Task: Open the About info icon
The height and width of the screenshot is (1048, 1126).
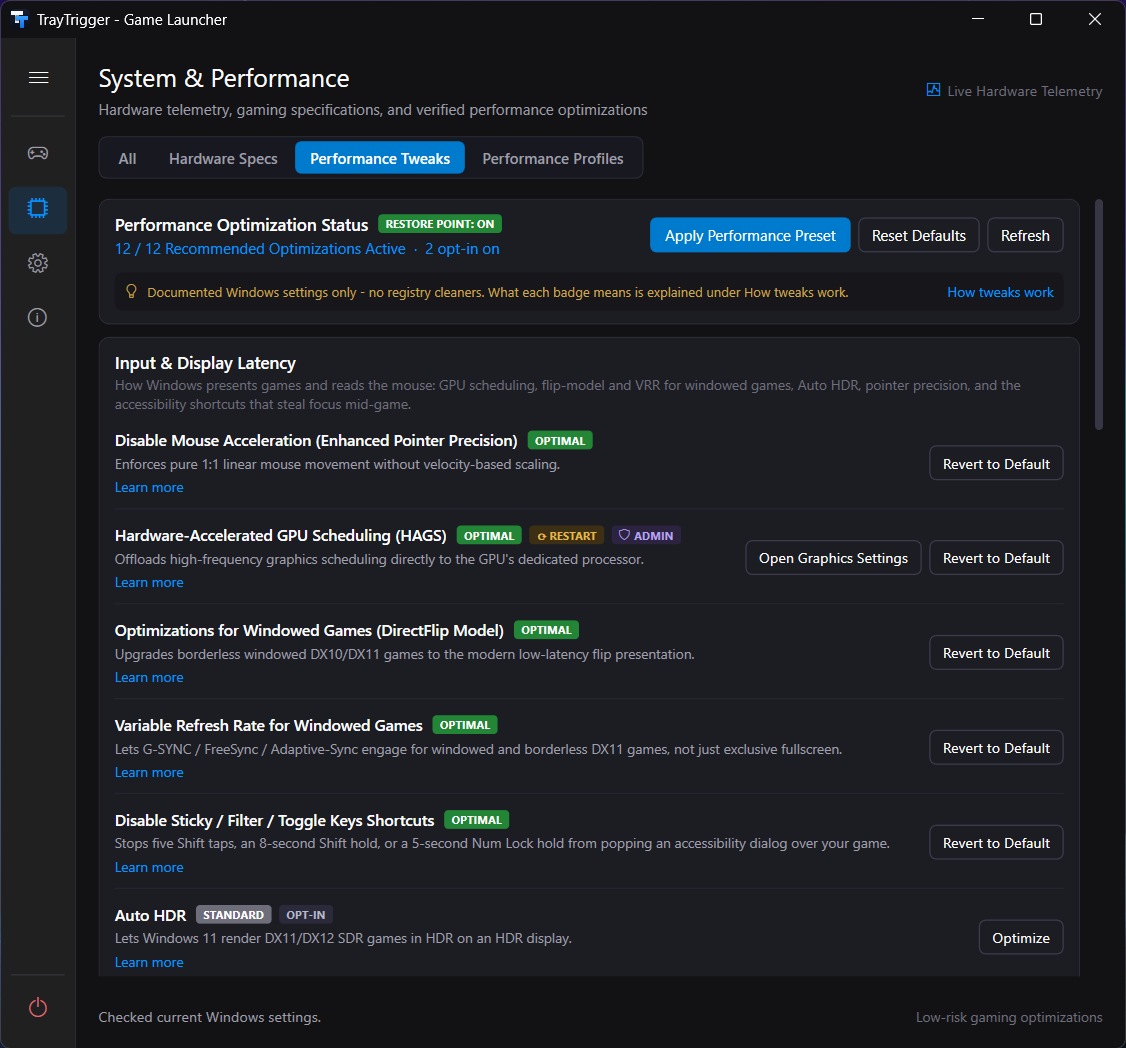Action: click(37, 317)
